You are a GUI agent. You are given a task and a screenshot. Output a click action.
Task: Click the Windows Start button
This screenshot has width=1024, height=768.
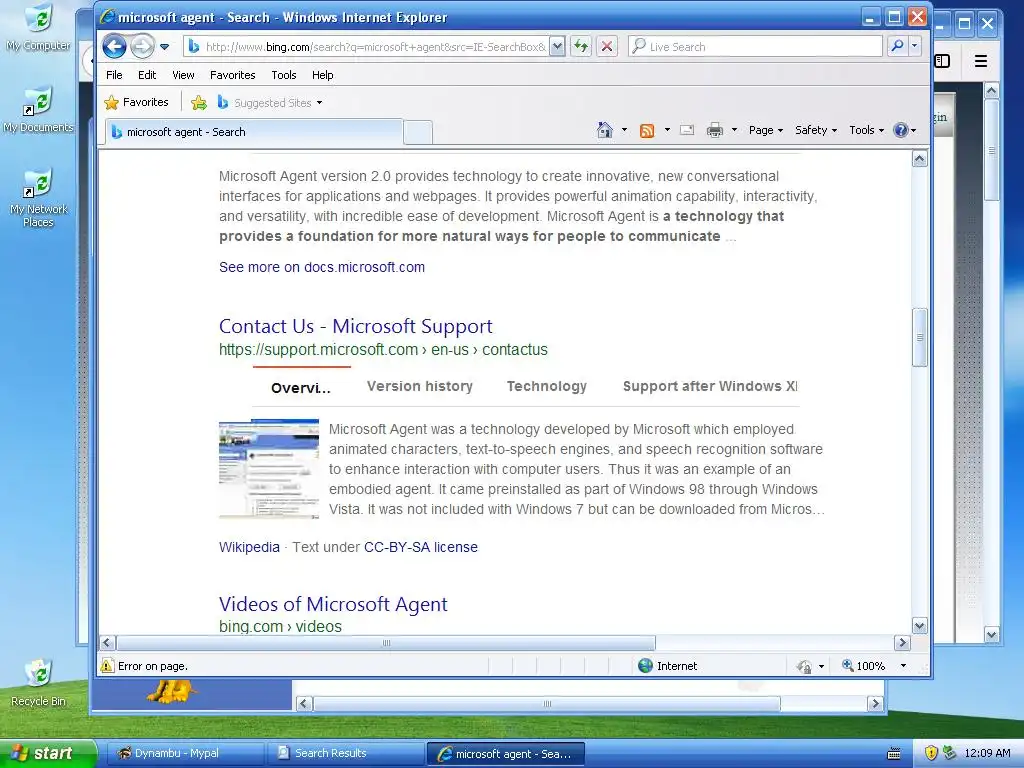[48, 753]
